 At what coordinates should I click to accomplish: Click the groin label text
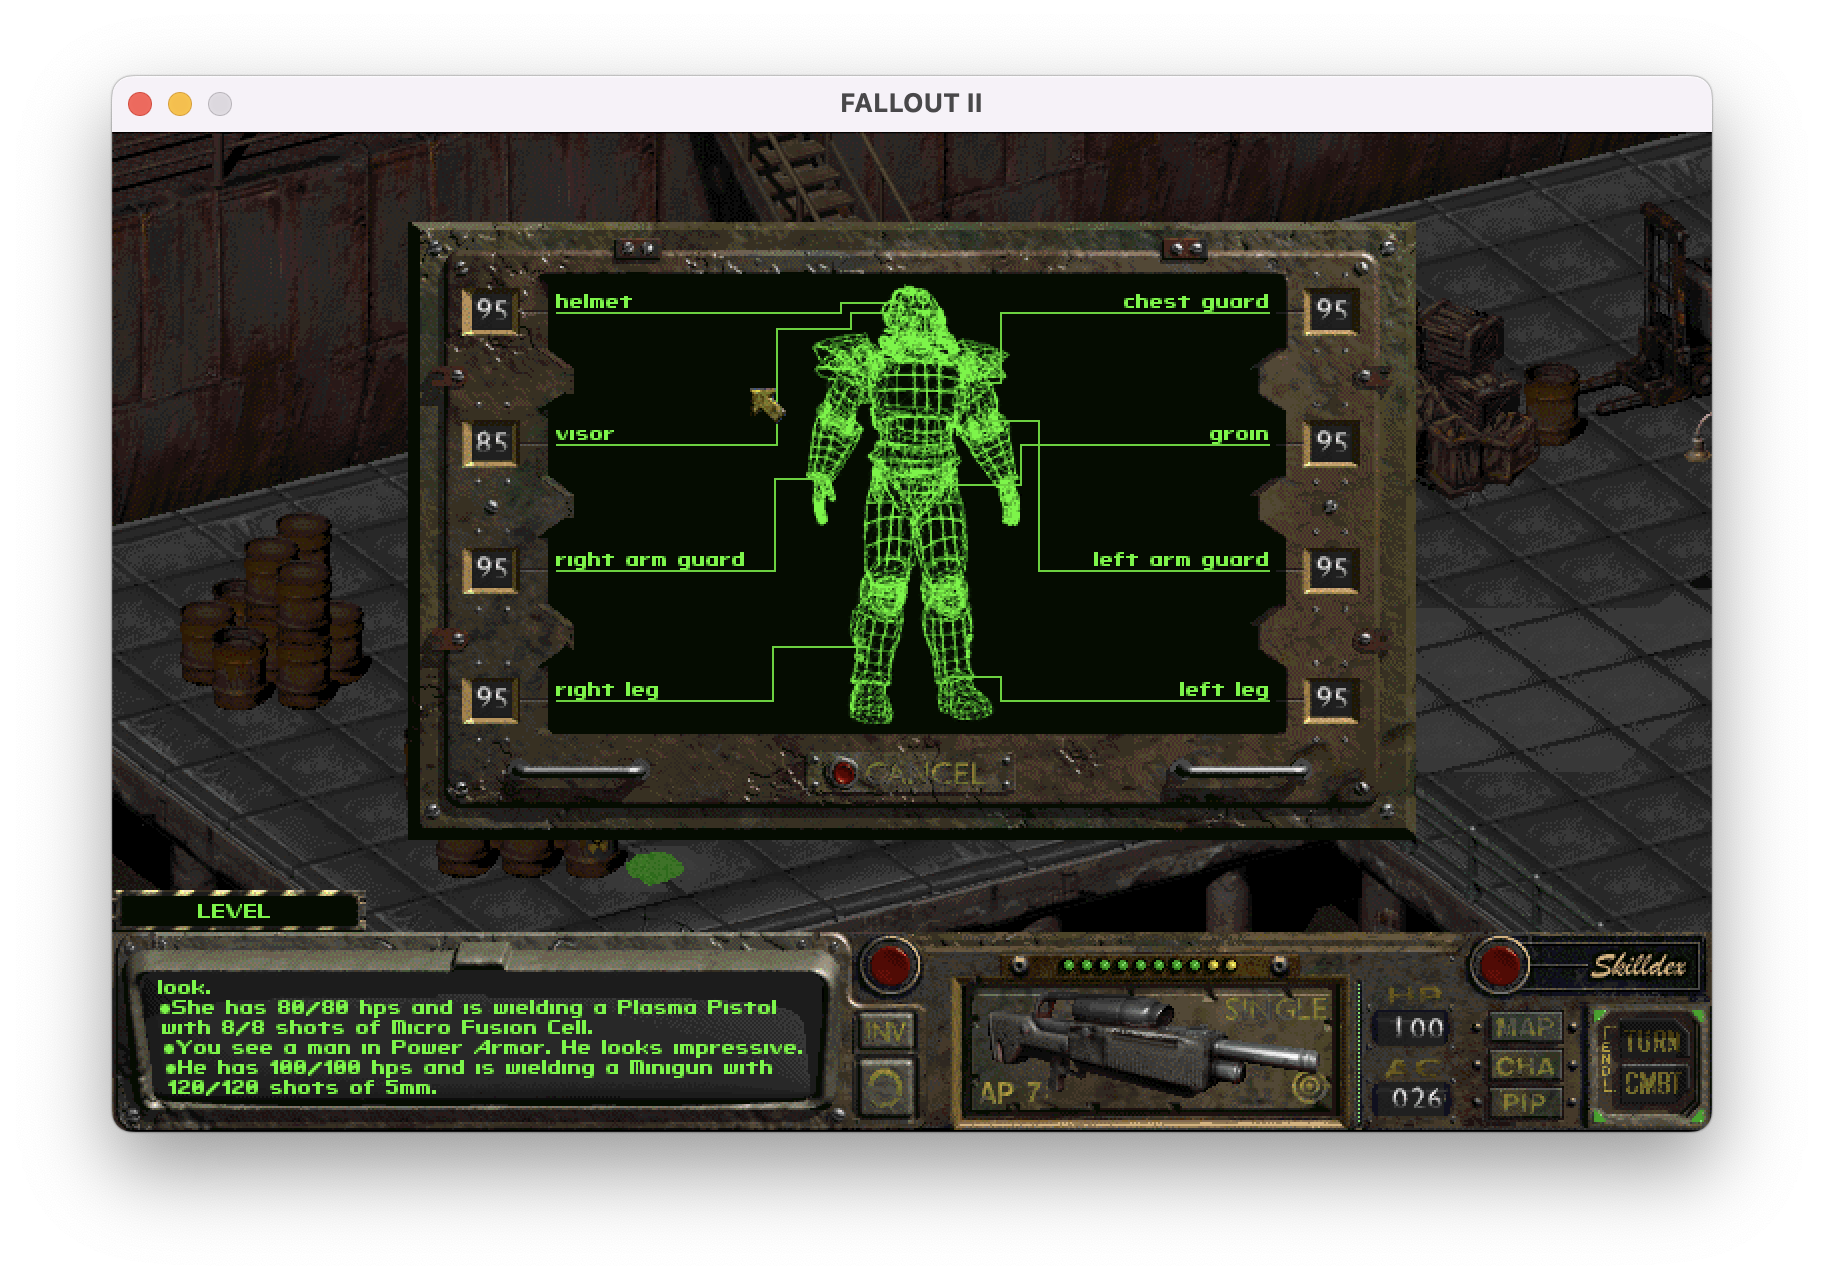tap(1239, 434)
